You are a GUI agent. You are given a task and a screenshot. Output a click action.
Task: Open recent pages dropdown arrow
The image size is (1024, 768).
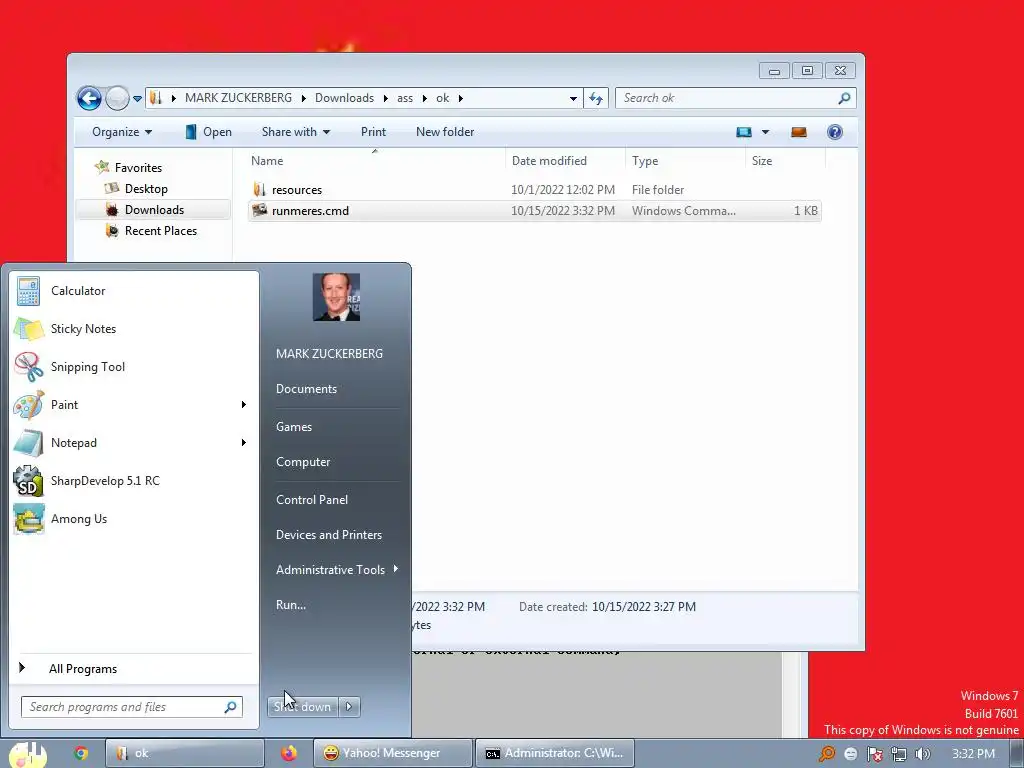137,99
